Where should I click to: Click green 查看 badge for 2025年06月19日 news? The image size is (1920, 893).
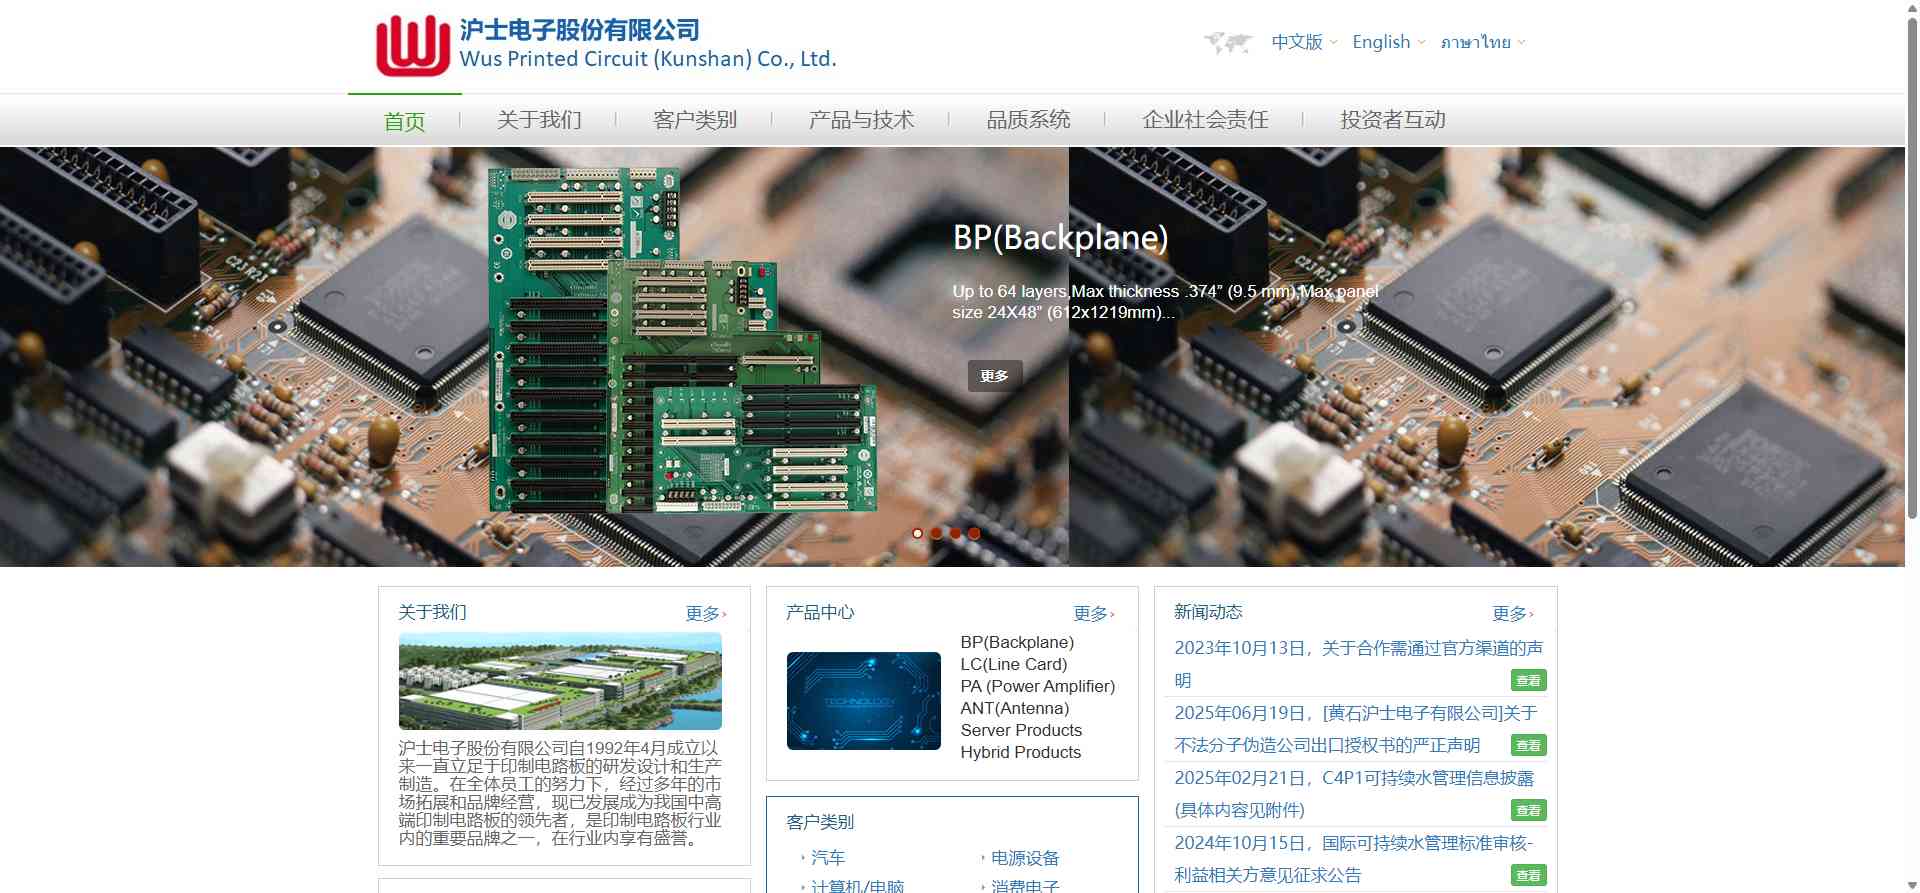[1528, 746]
